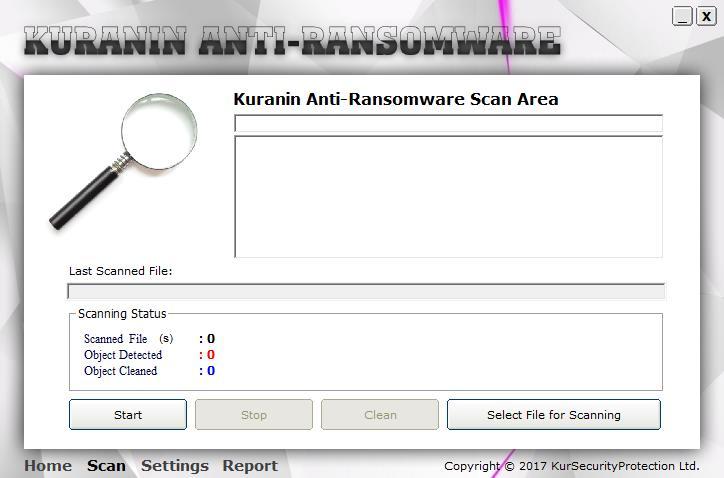
Task: Click the Clean button
Action: point(380,415)
